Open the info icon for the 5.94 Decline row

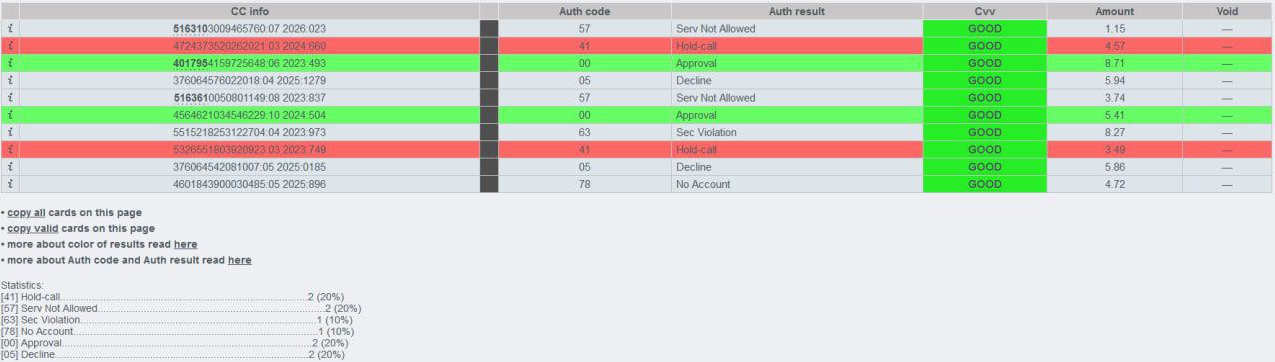click(x=9, y=81)
